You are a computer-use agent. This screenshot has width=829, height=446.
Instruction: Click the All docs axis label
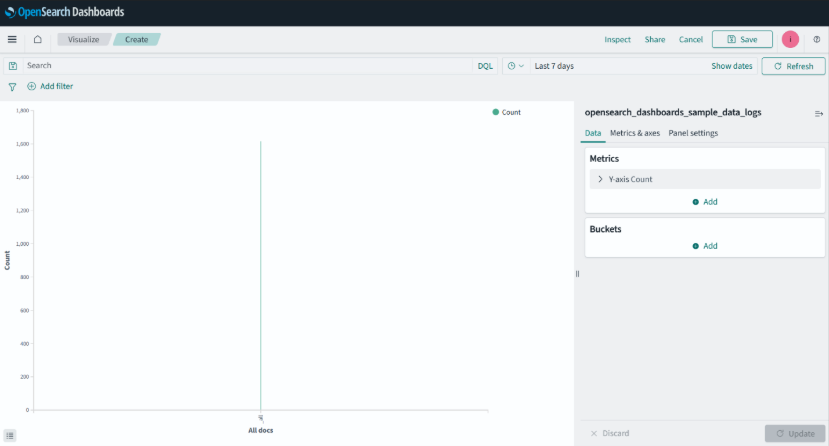pos(261,431)
